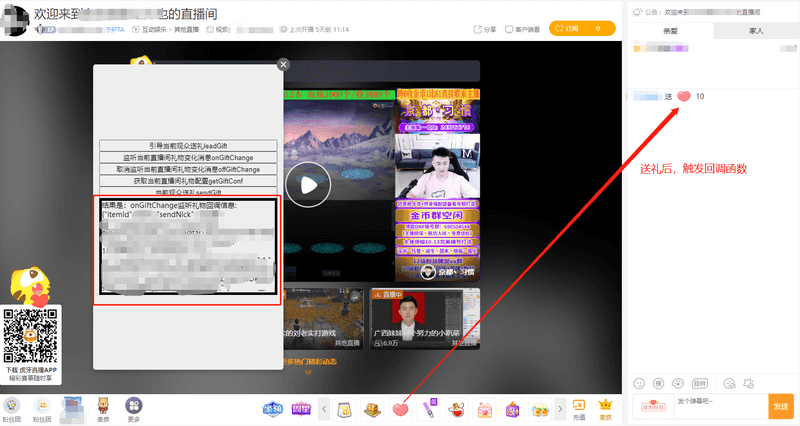Click the onGiftChange listener button
Viewport: 800px width, 426px height.
coord(188,157)
